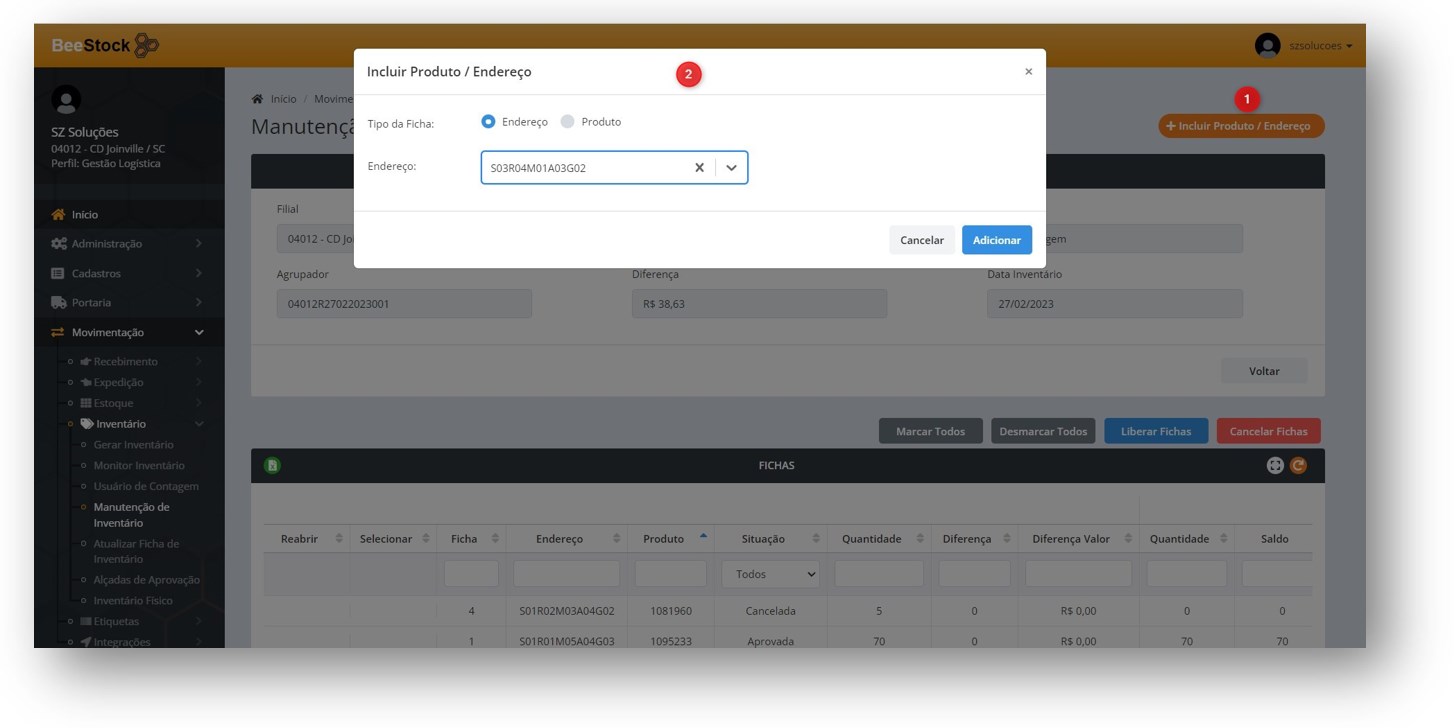Click the Ficha column filter field
The height and width of the screenshot is (728, 1455).
[x=471, y=574]
